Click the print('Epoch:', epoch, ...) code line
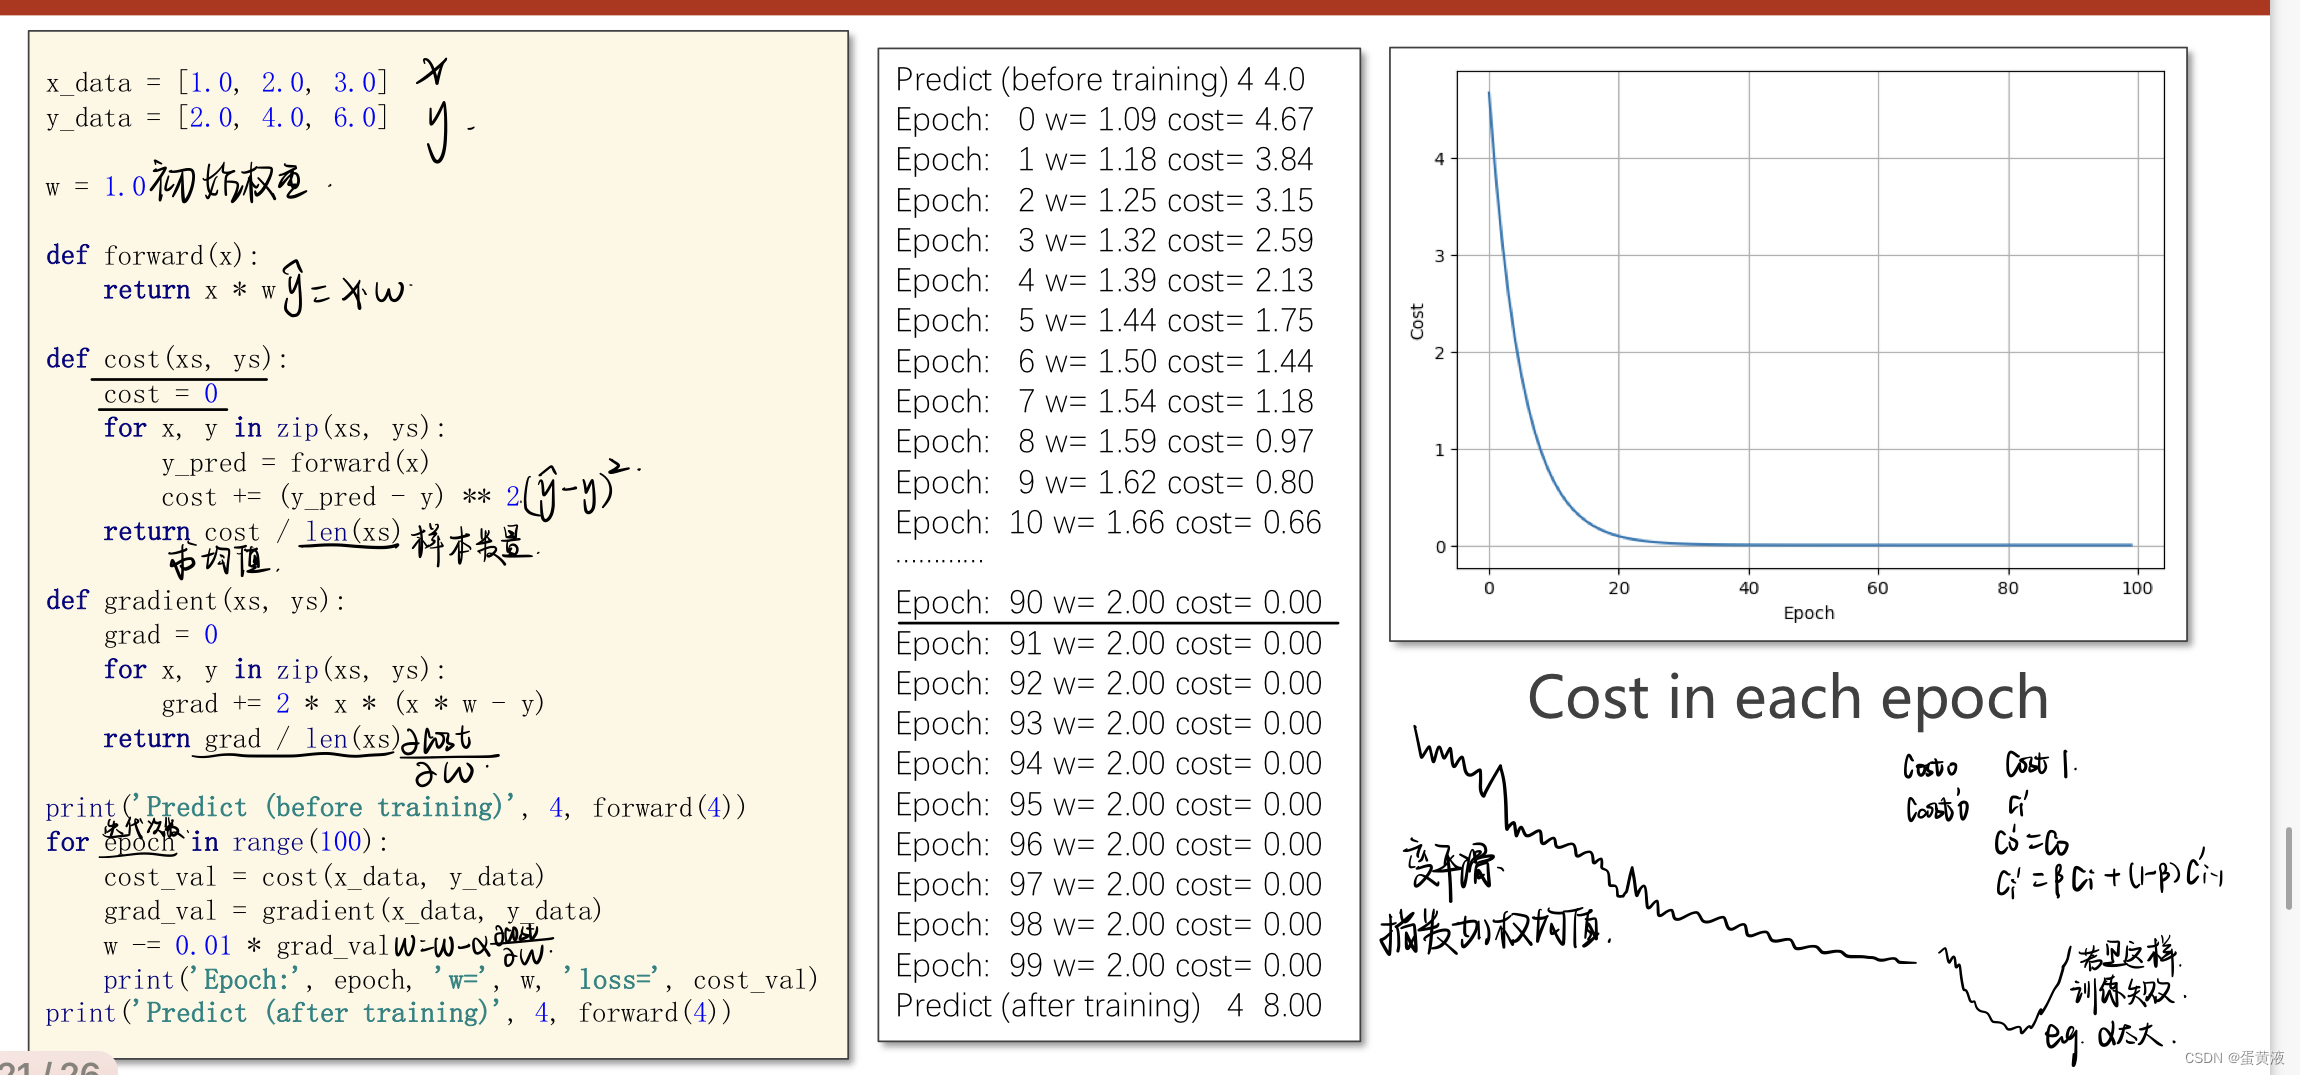This screenshot has height=1075, width=2300. pyautogui.click(x=461, y=980)
